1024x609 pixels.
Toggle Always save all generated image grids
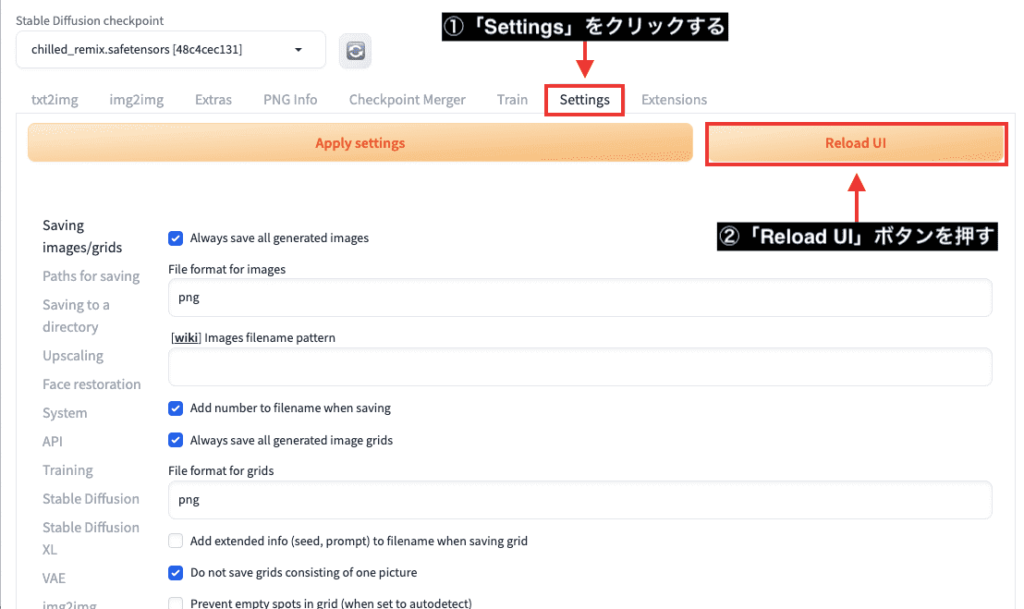tap(176, 440)
